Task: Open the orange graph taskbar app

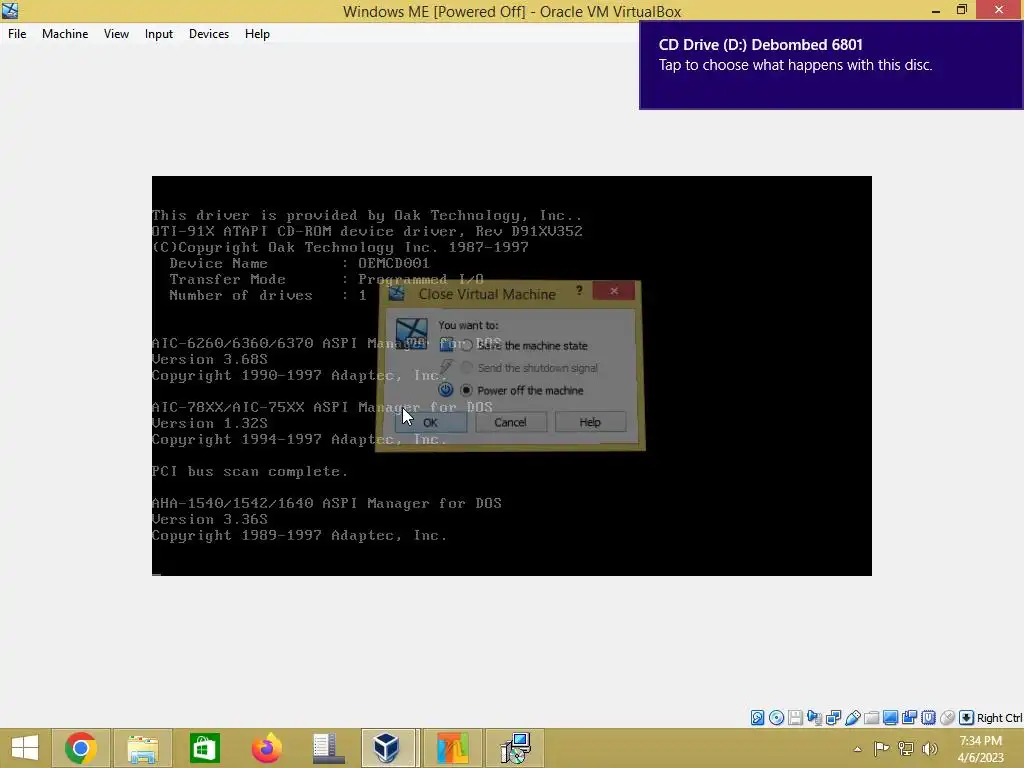Action: click(x=453, y=748)
